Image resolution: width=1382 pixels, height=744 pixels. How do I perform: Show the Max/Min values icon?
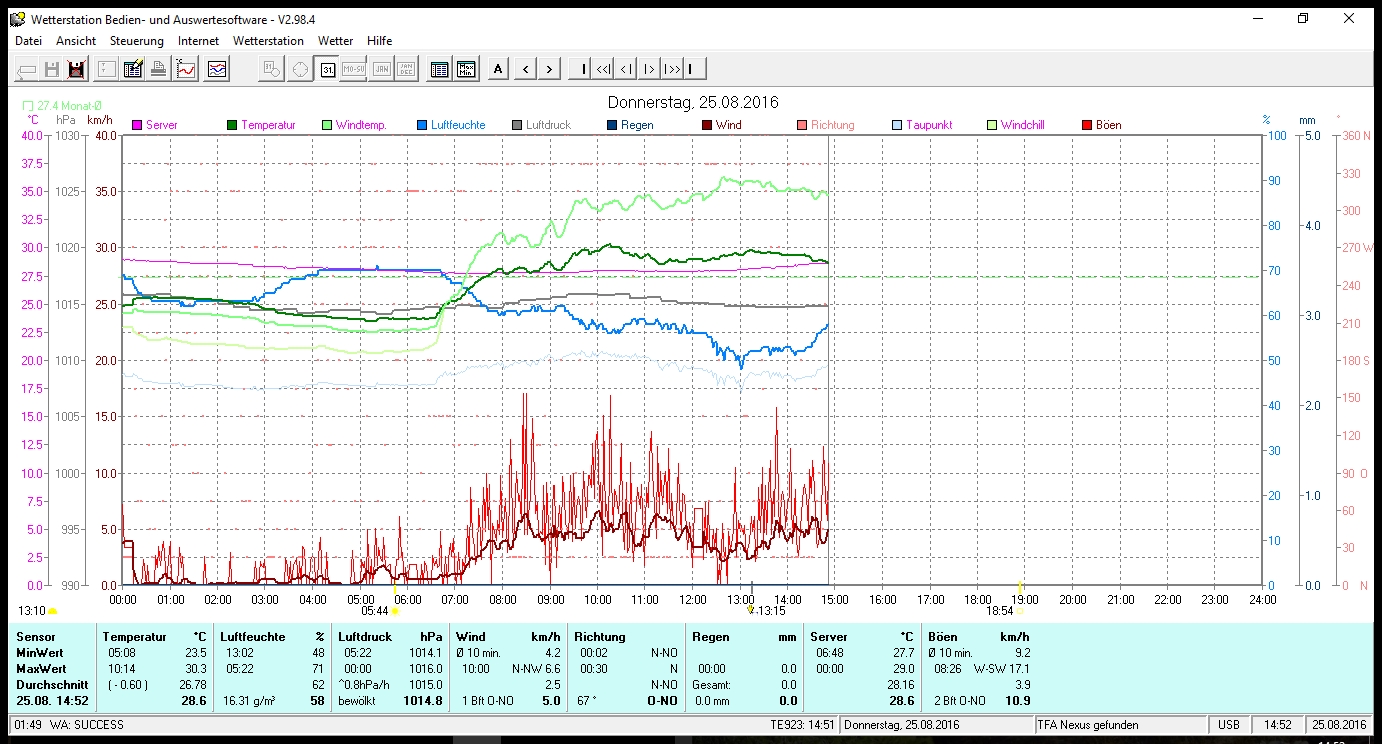(x=466, y=69)
